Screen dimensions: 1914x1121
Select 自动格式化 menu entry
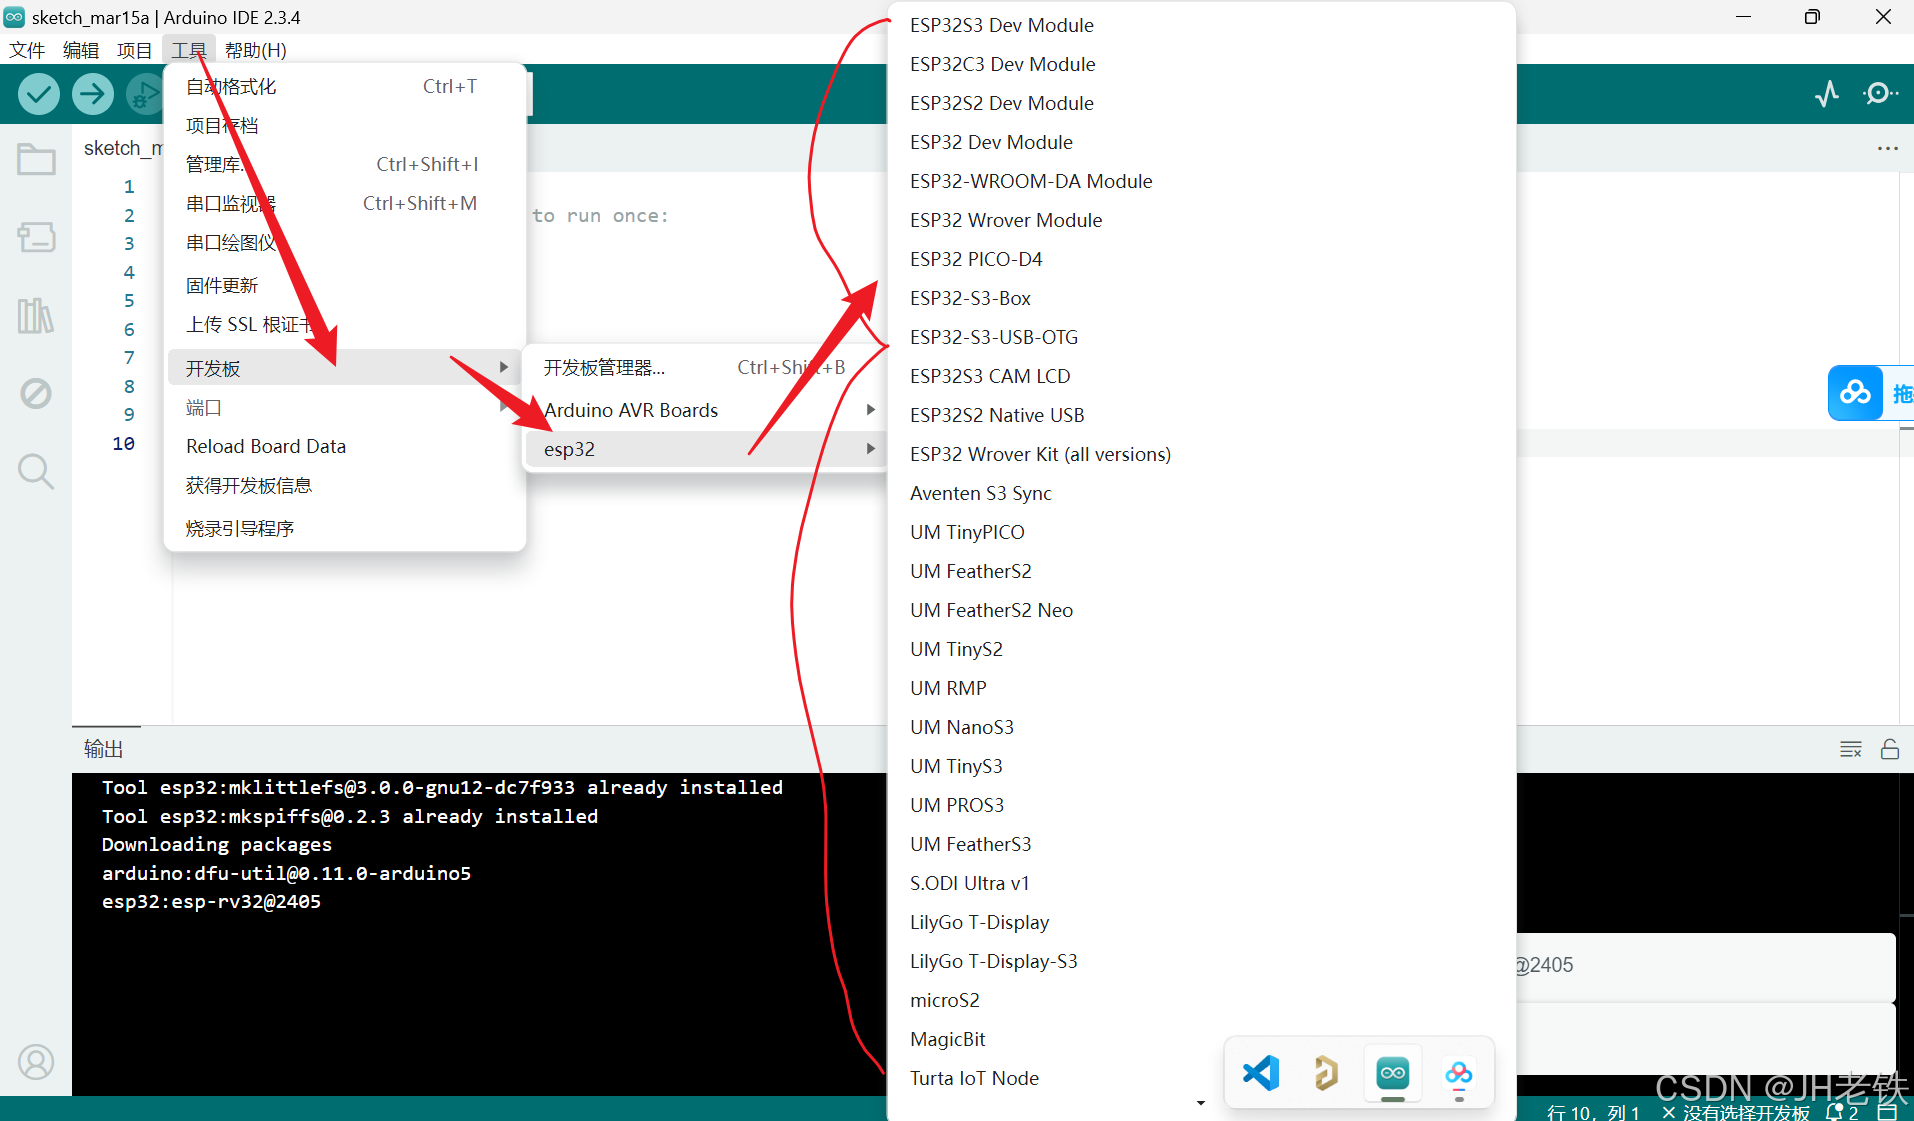(x=345, y=86)
